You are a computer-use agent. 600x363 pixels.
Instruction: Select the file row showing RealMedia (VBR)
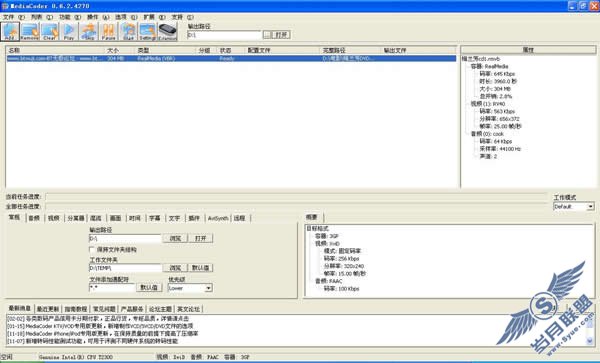231,59
